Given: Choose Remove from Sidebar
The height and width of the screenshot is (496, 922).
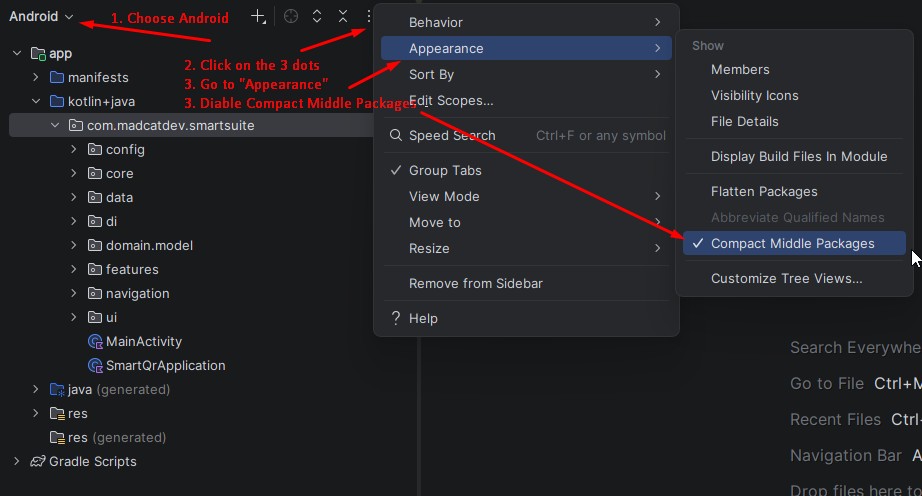Looking at the screenshot, I should (x=526, y=283).
